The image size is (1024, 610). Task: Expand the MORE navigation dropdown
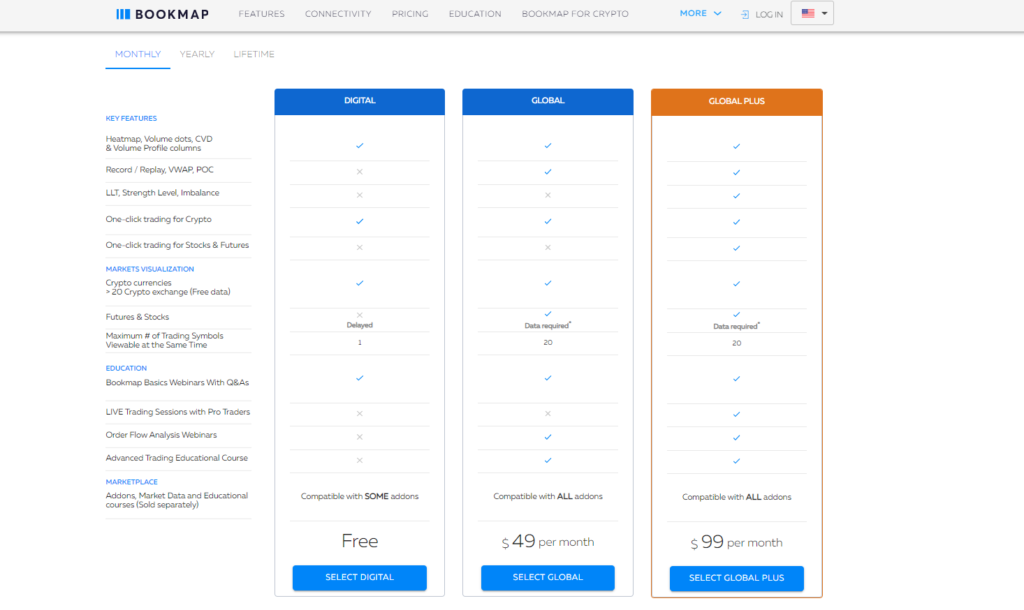pos(700,14)
